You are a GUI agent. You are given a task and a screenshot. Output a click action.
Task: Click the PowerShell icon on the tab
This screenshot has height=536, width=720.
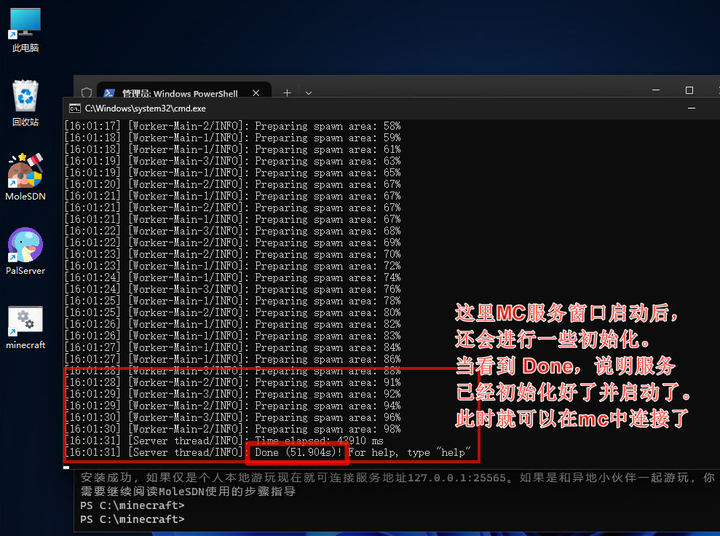click(x=109, y=93)
